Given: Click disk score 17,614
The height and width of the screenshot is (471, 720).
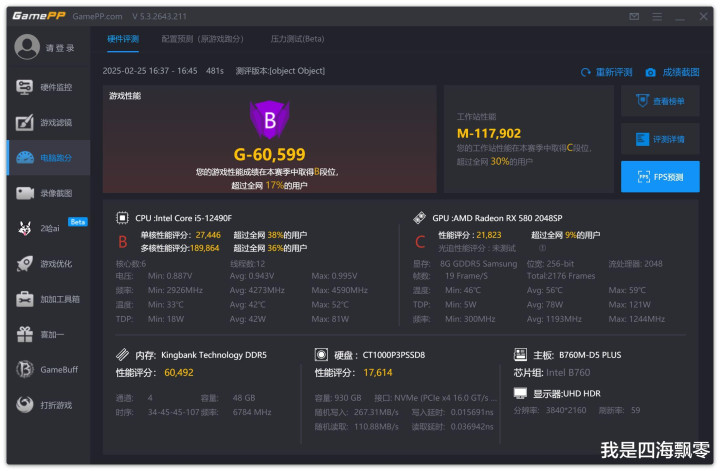Looking at the screenshot, I should pyautogui.click(x=377, y=372).
